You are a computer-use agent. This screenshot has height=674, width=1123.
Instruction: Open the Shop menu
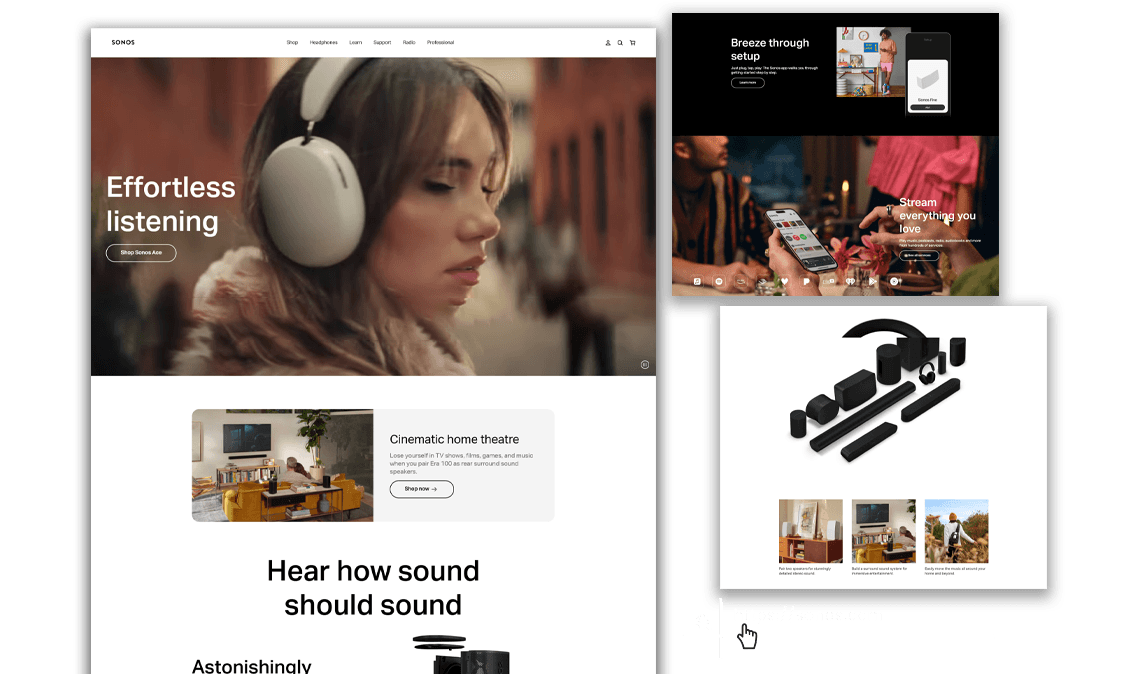292,43
